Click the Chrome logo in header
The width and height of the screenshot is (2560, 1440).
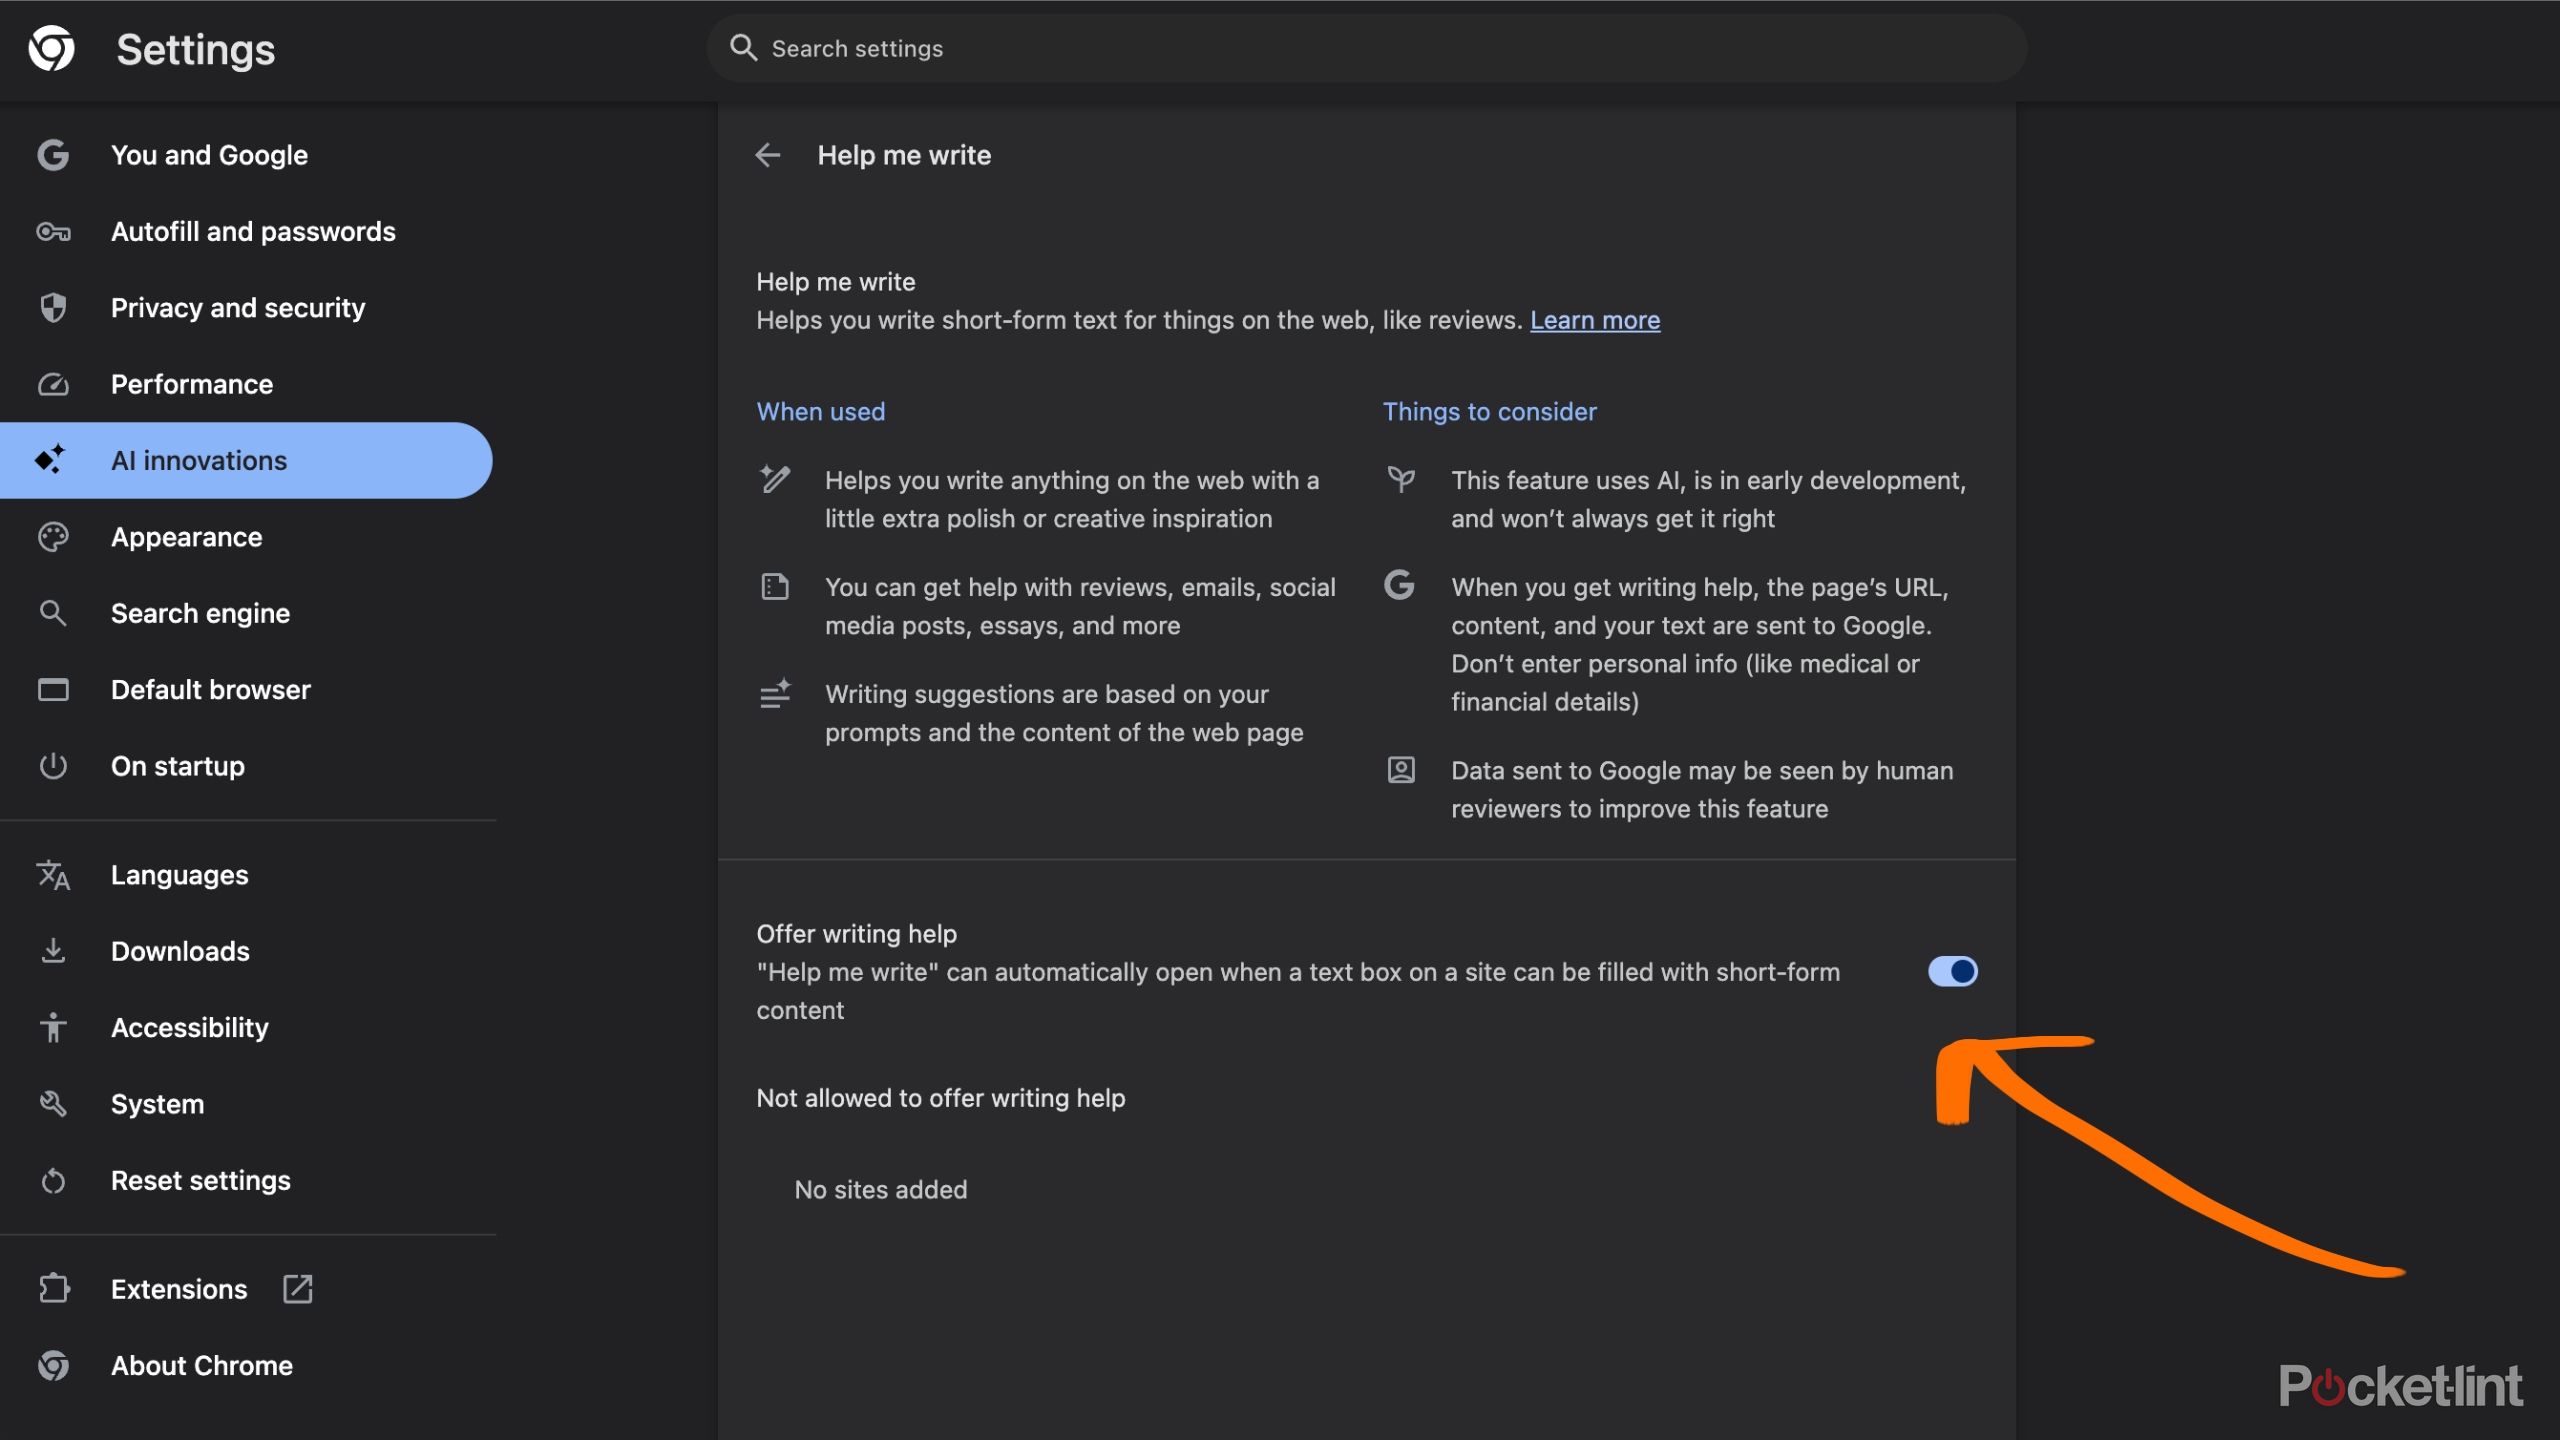tap(51, 49)
